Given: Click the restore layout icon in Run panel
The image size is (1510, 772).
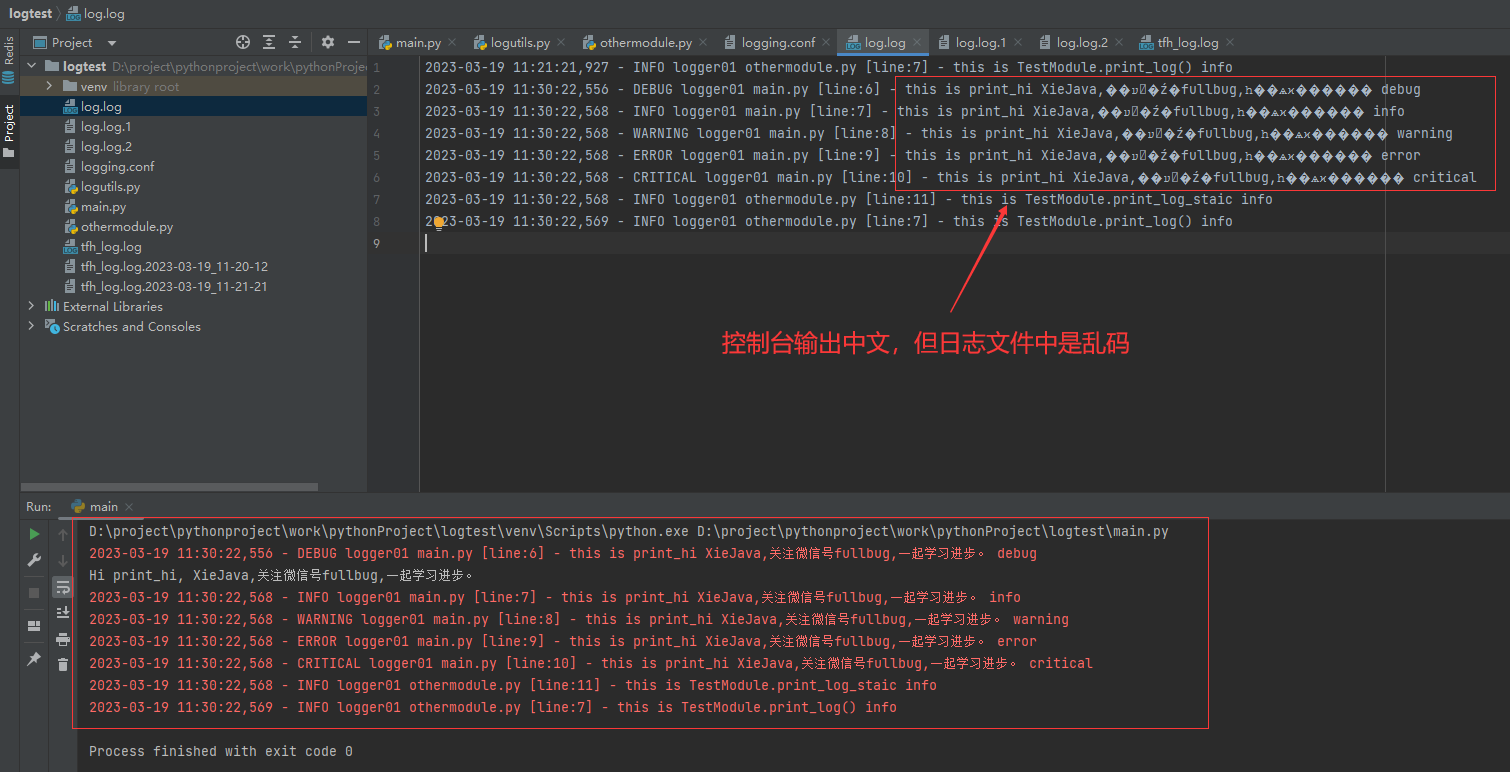Looking at the screenshot, I should click(34, 626).
